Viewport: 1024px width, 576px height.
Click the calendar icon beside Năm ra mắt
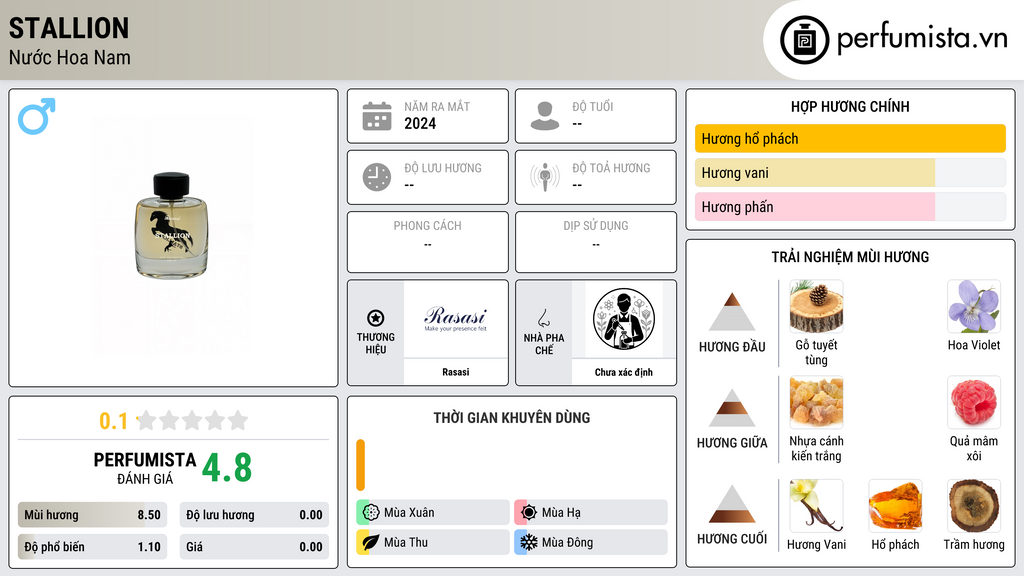[377, 116]
